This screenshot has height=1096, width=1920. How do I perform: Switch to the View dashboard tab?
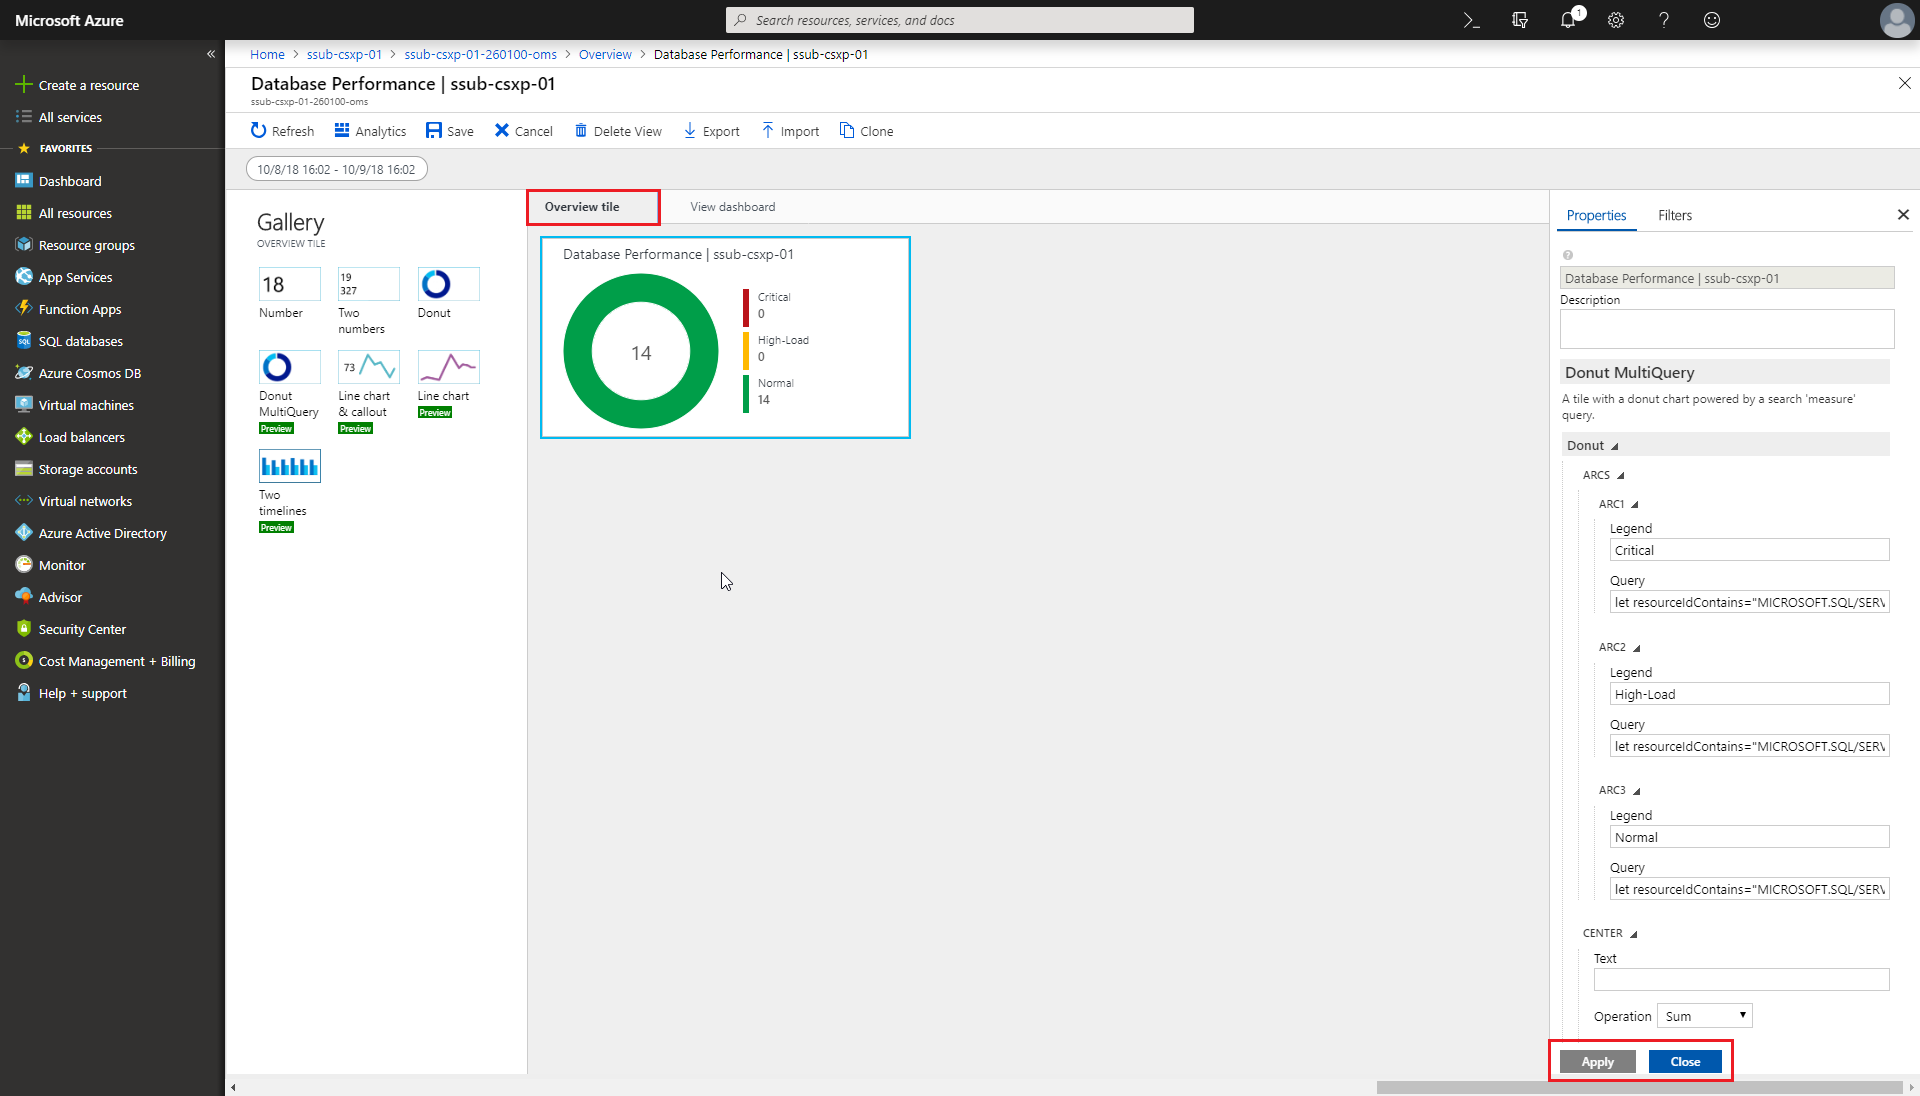(732, 206)
